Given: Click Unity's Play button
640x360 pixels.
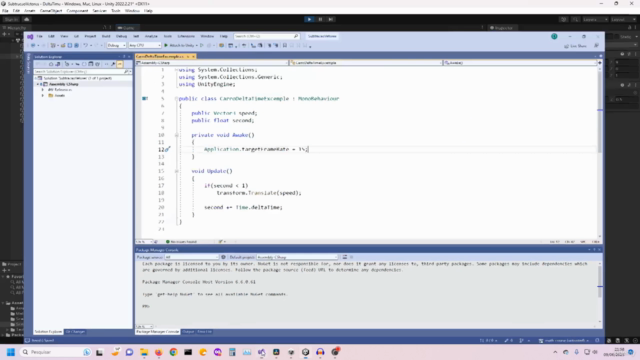Looking at the screenshot, I should point(309,19).
